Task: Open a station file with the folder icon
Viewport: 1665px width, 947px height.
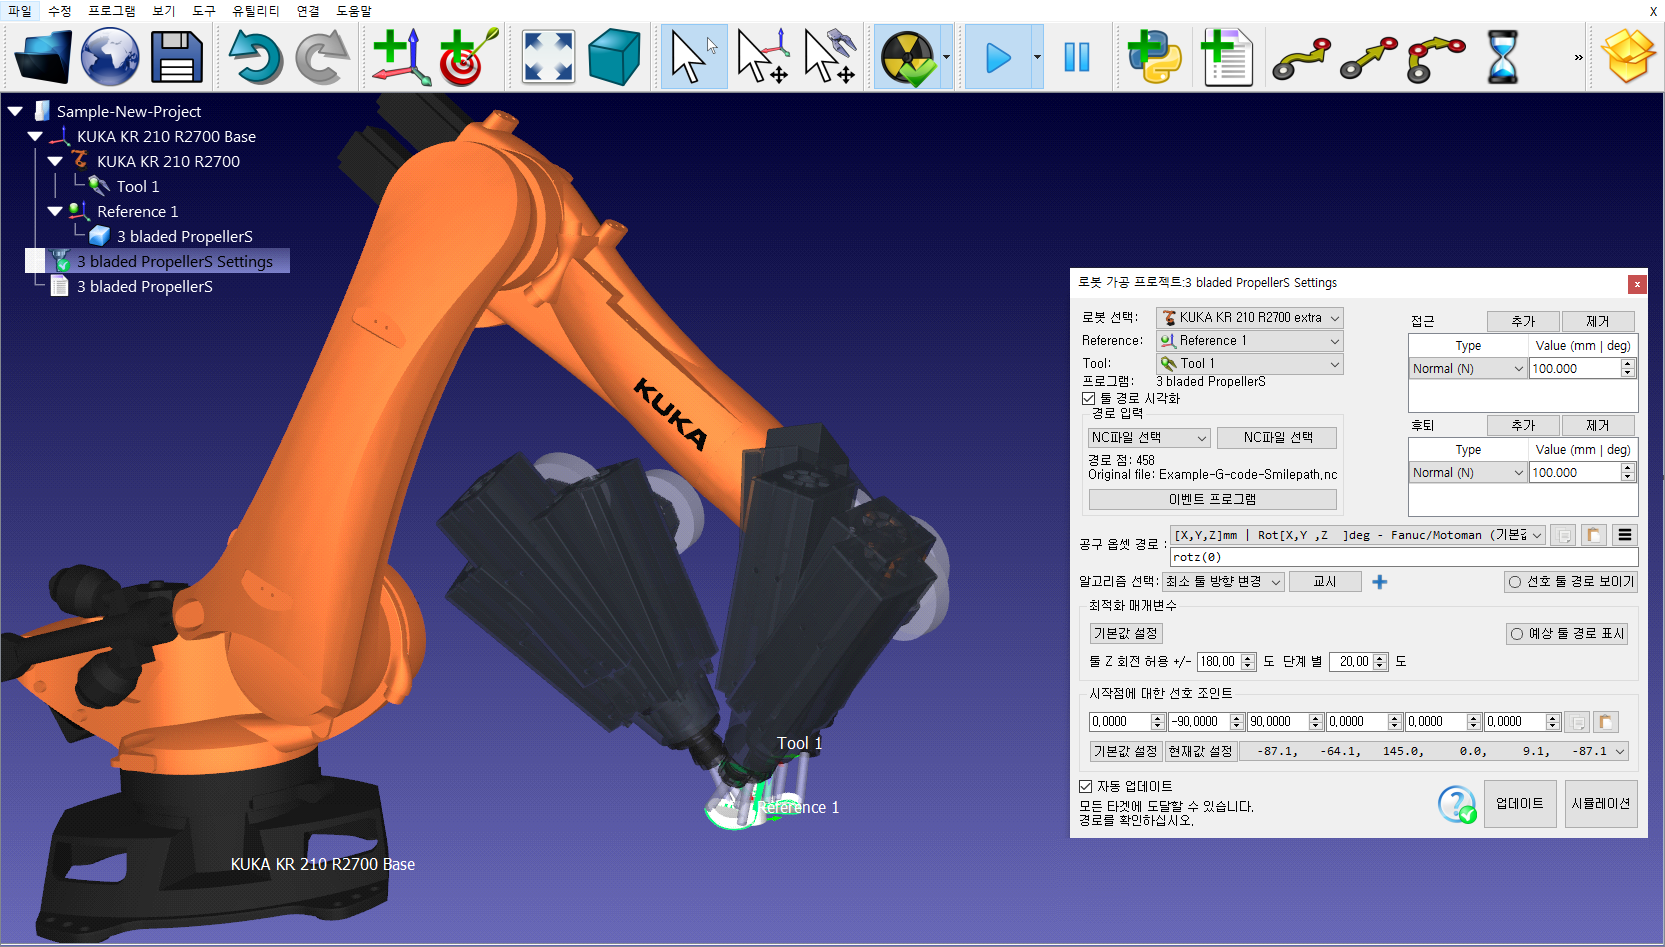Action: pyautogui.click(x=43, y=57)
